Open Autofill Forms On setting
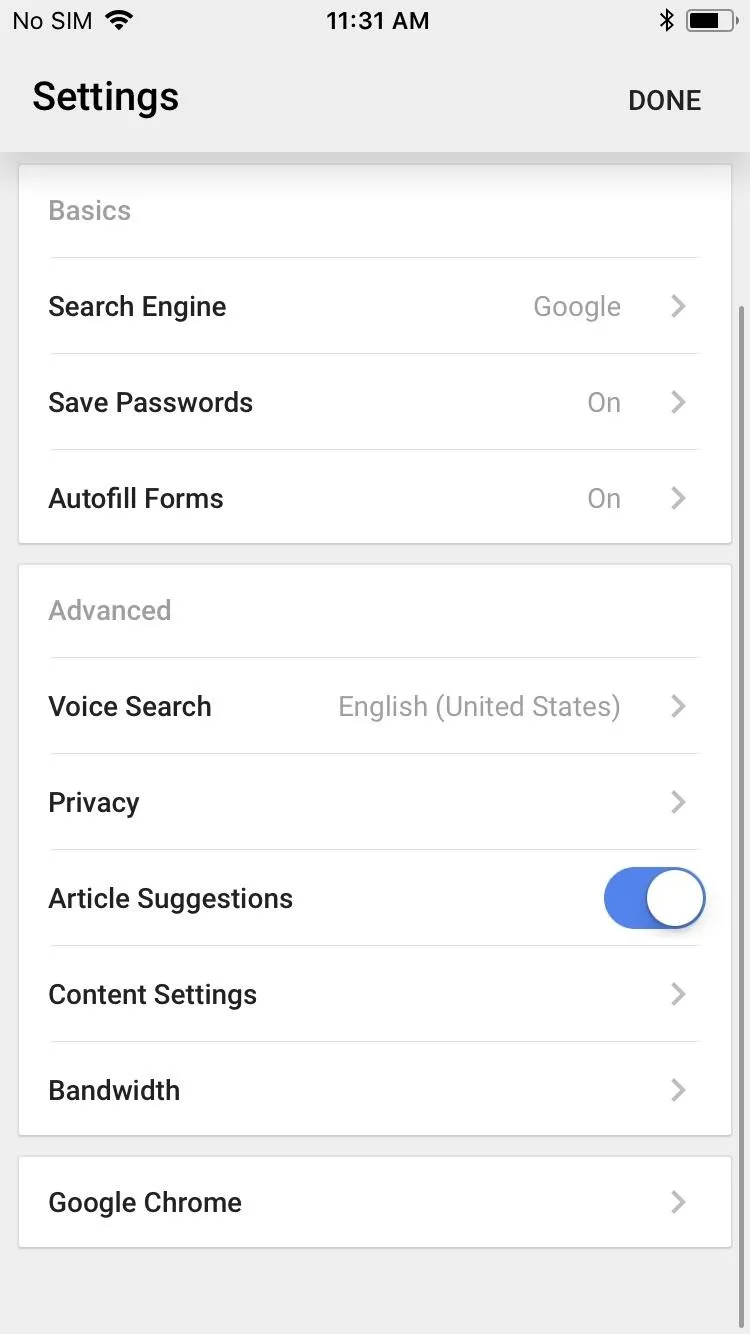This screenshot has height=1334, width=750. 375,498
